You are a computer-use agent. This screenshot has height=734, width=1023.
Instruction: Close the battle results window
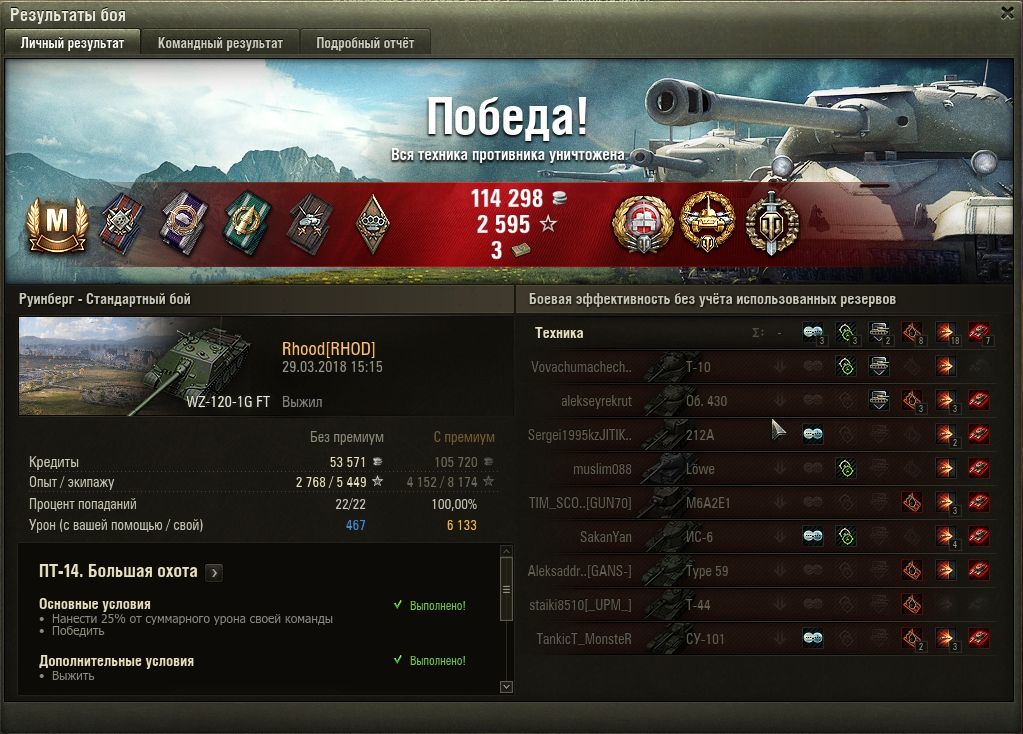1008,13
